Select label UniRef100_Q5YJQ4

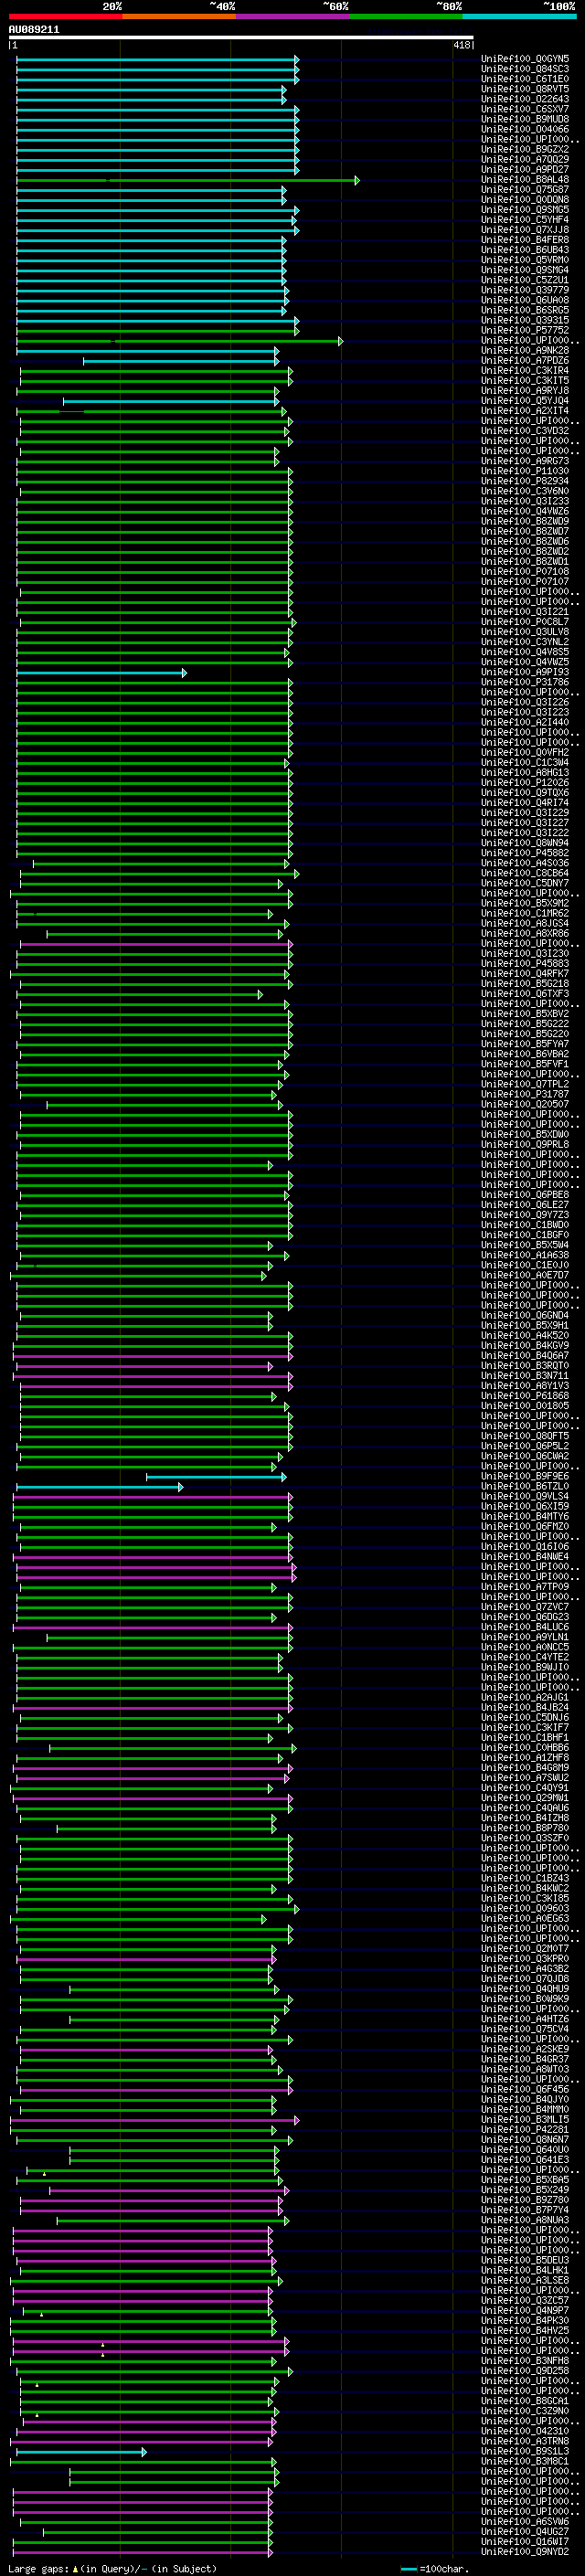pos(525,400)
